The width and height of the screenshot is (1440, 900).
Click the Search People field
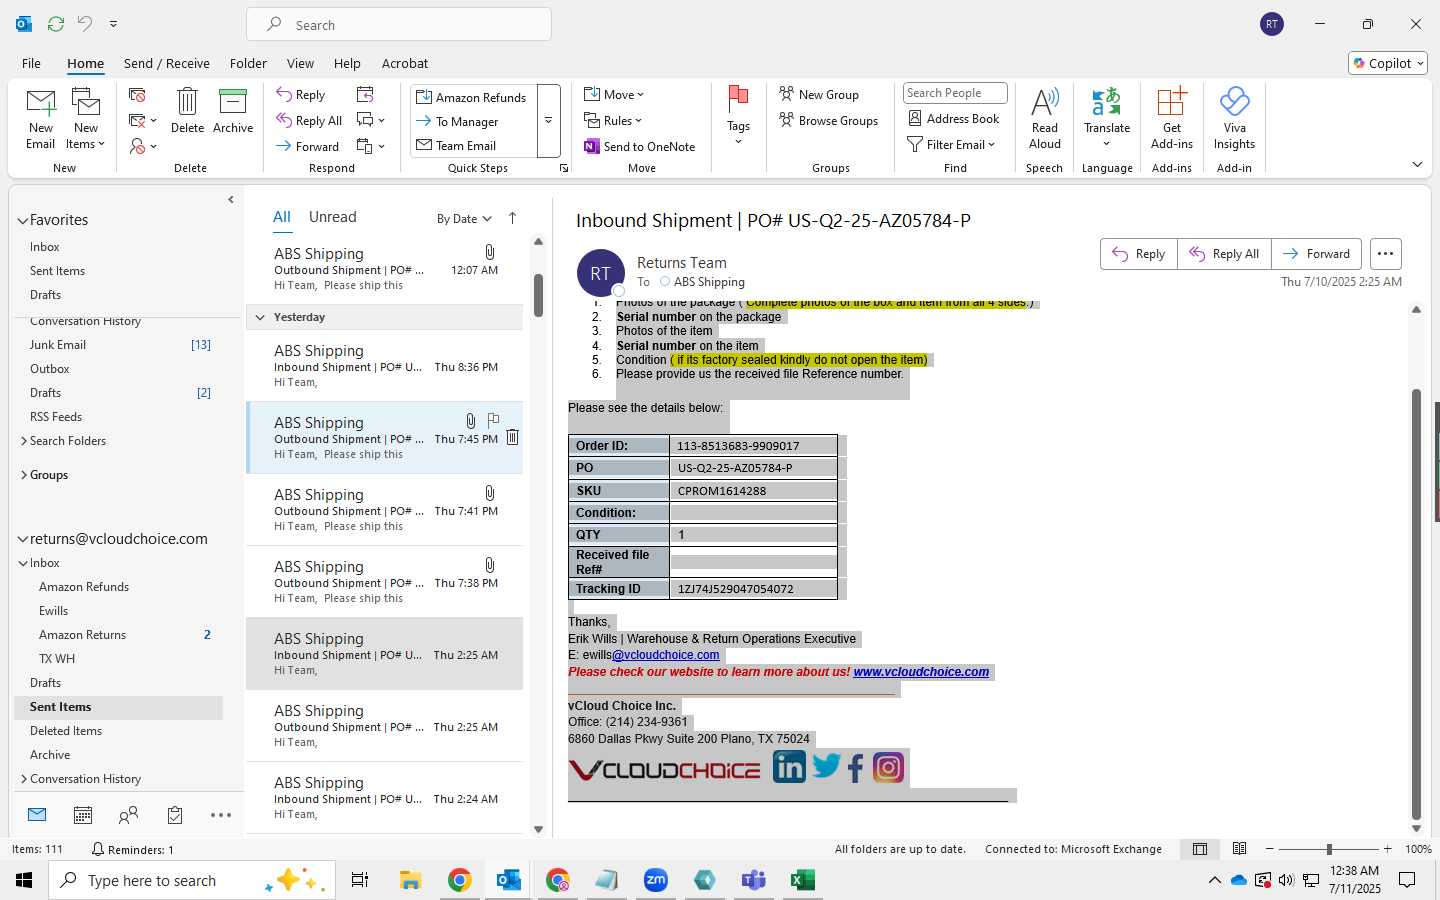pos(955,93)
